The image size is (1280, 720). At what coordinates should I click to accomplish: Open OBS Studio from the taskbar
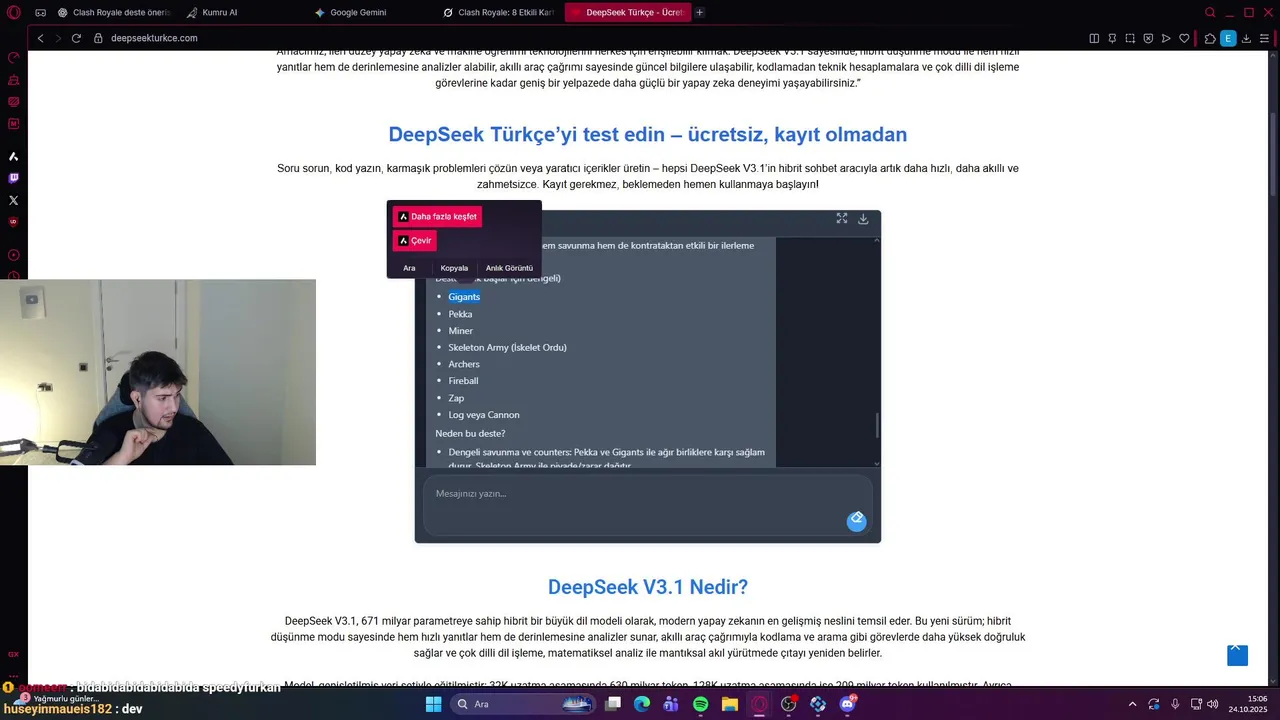pyautogui.click(x=789, y=704)
